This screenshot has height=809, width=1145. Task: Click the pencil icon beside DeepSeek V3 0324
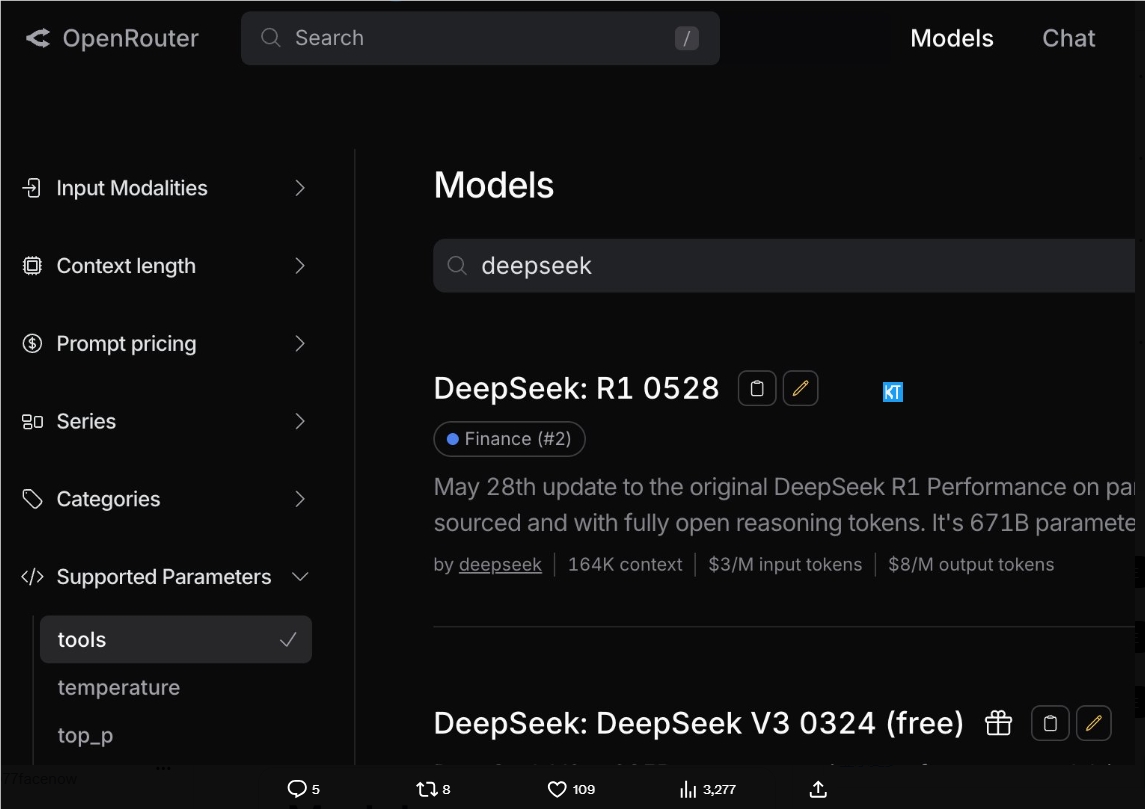(x=1093, y=723)
